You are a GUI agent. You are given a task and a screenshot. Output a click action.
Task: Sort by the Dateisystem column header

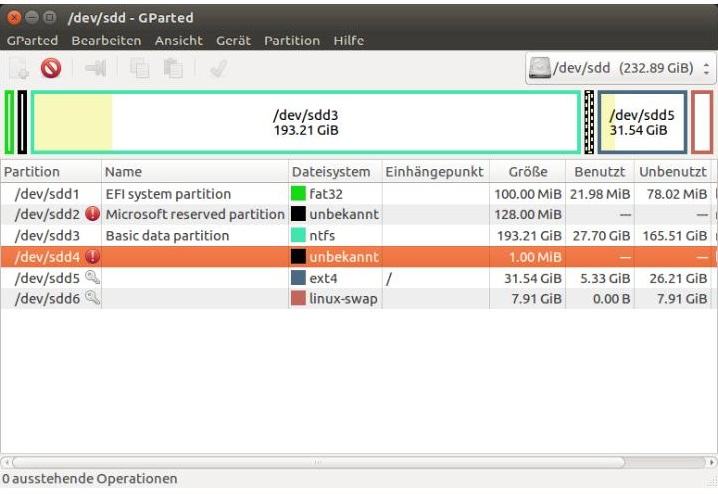pos(335,172)
